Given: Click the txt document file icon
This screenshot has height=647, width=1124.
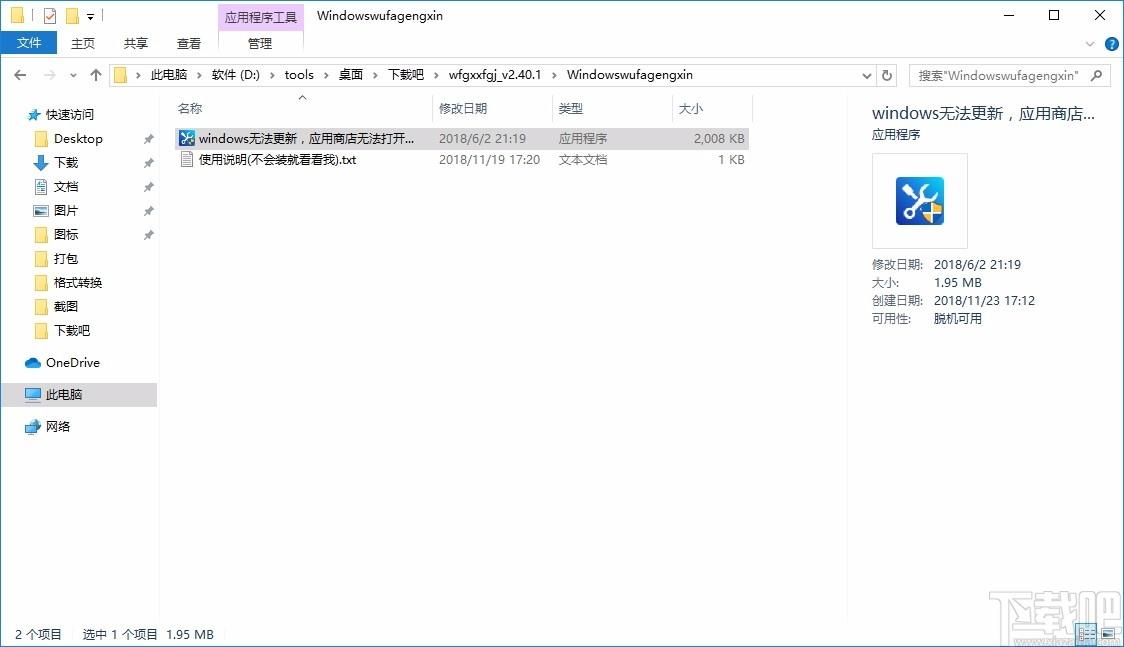Looking at the screenshot, I should (187, 159).
